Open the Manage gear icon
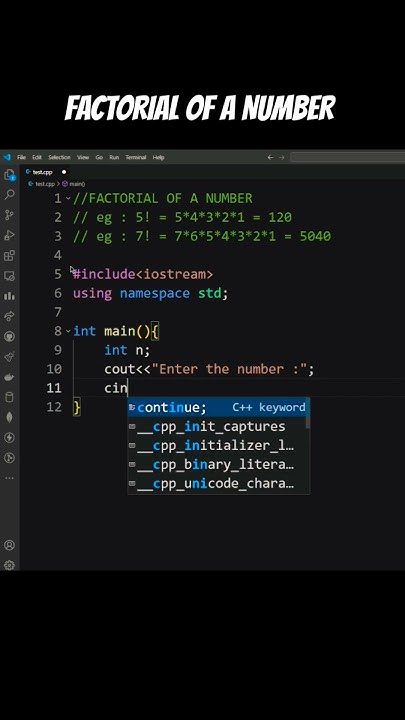Screen dimensions: 405x720 (9, 565)
